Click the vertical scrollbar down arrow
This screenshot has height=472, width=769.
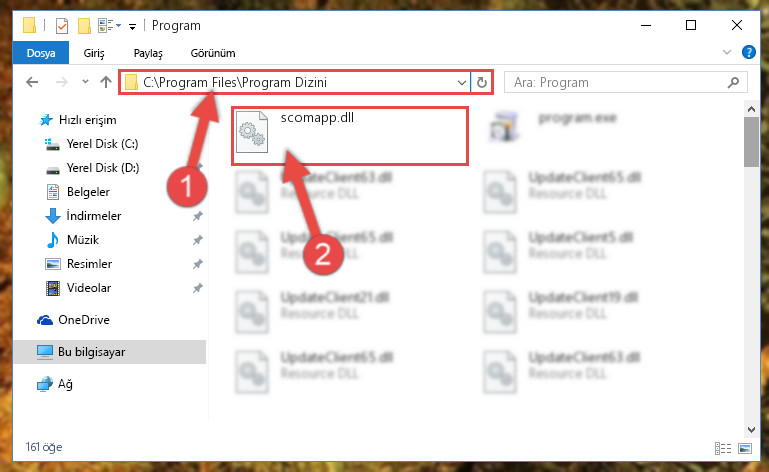(751, 430)
